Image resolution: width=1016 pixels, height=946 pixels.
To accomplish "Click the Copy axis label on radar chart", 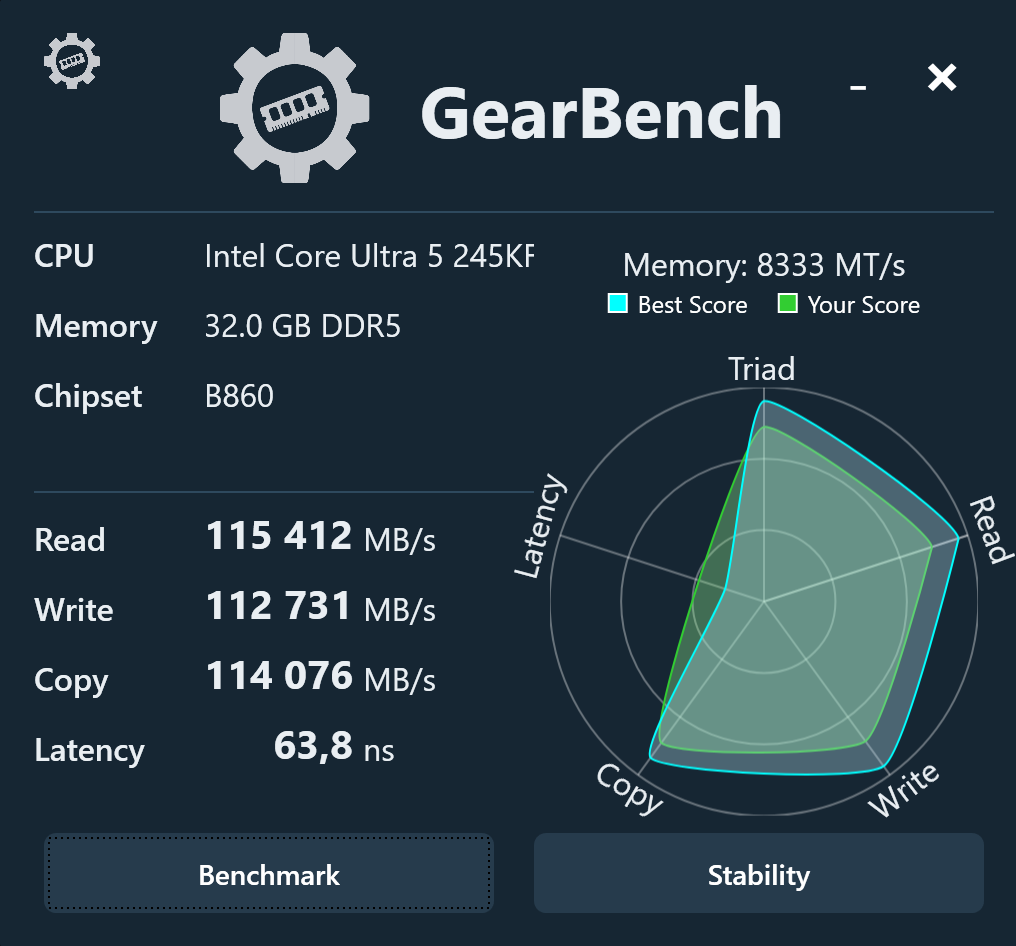I will coord(630,788).
